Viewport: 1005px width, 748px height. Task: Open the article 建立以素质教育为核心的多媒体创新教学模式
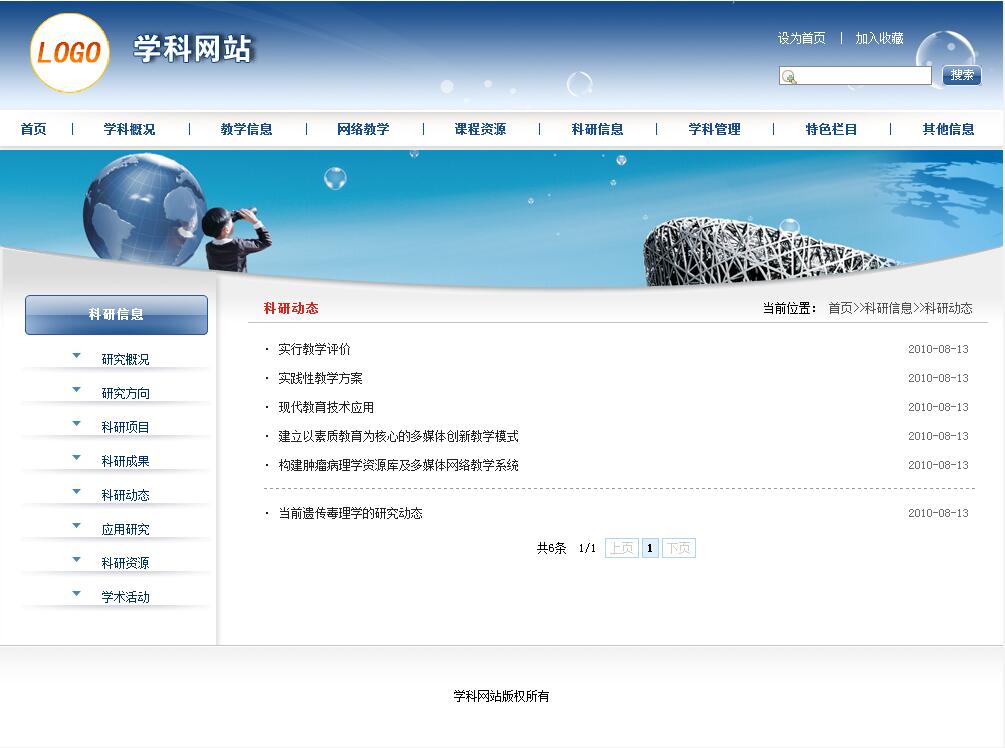tap(398, 436)
